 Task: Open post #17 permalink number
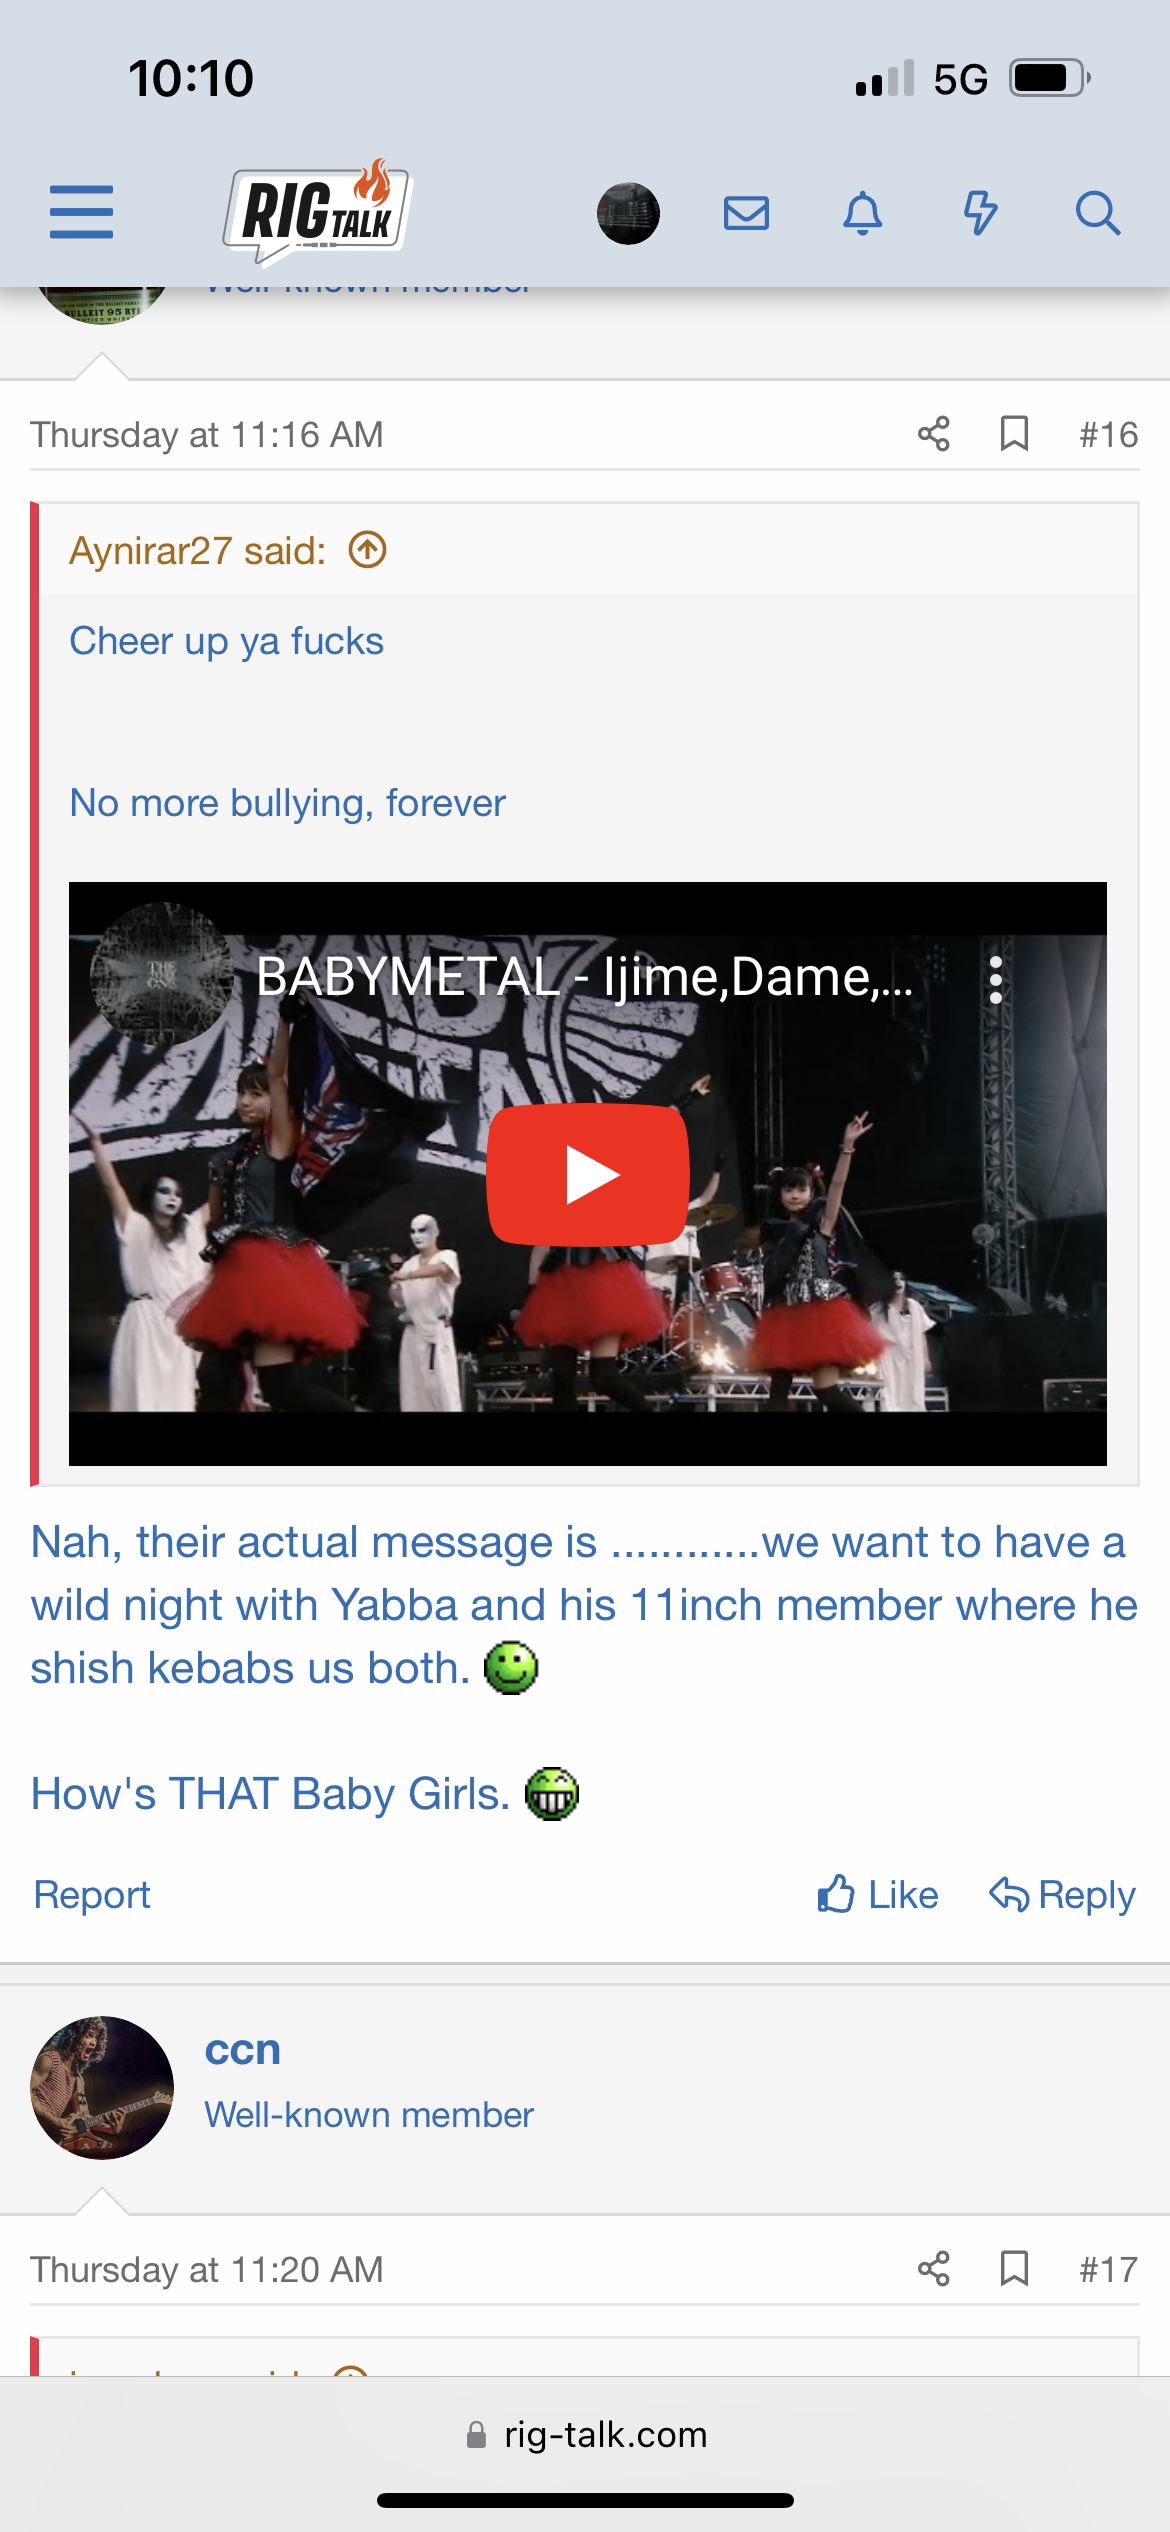(x=1108, y=2269)
